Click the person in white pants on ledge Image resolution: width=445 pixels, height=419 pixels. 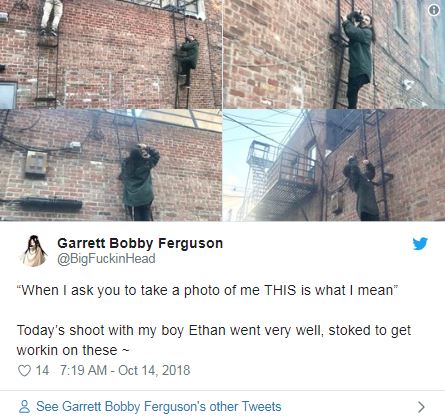(51, 17)
